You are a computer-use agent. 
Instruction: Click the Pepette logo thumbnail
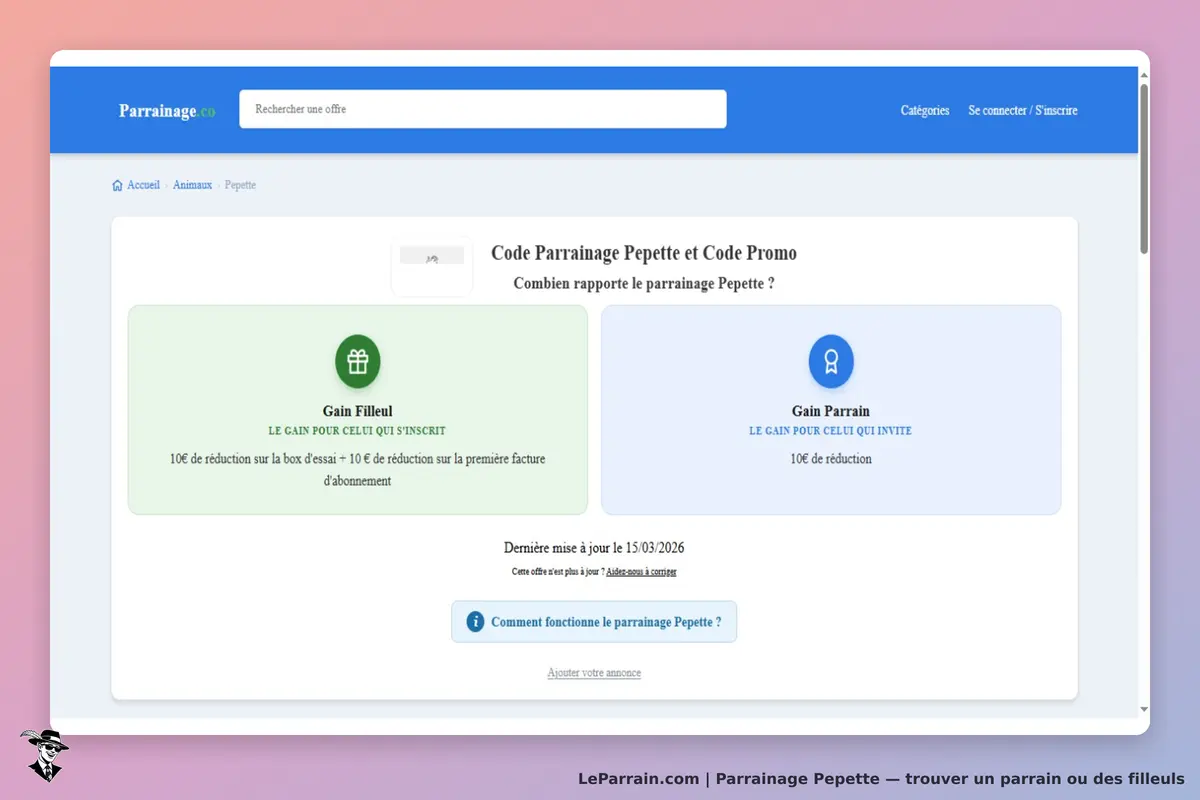point(432,267)
